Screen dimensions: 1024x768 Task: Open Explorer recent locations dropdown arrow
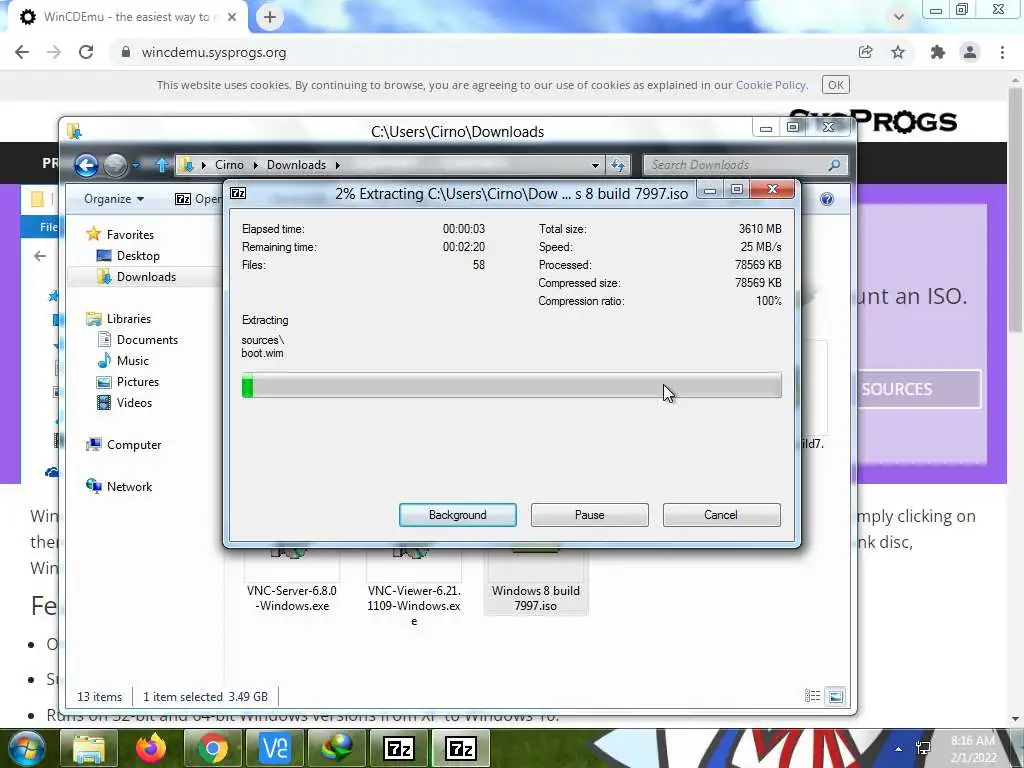click(x=136, y=165)
